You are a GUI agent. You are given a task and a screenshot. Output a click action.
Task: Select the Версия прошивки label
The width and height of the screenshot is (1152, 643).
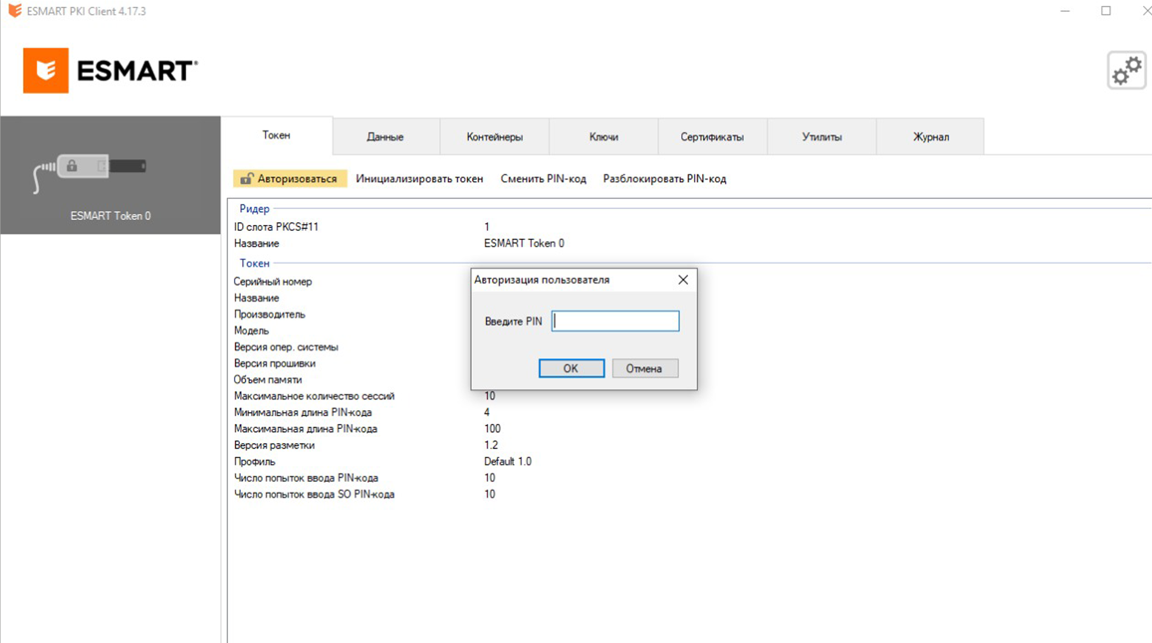pyautogui.click(x=274, y=363)
